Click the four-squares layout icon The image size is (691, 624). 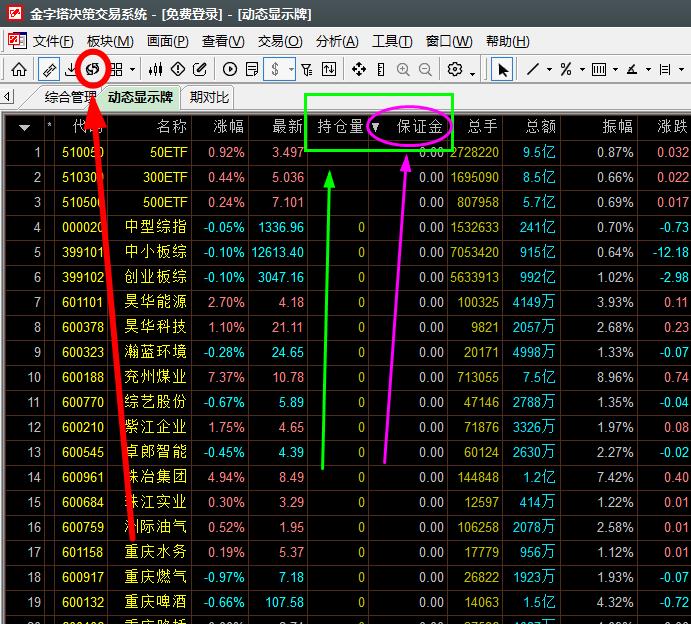pos(116,70)
